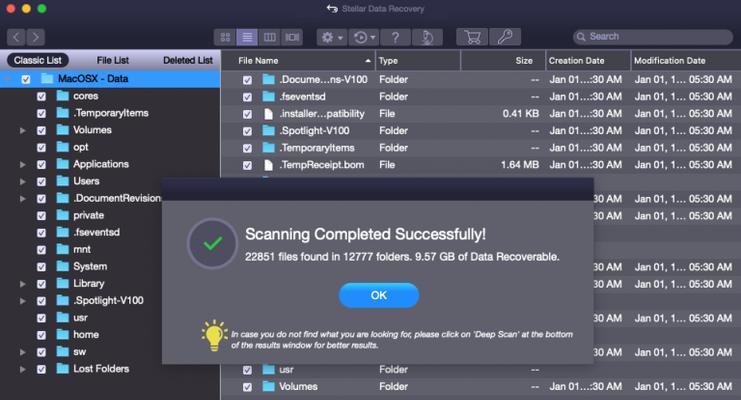Screen dimensions: 741x400
Task: Toggle the cores folder checkbox
Action: pyautogui.click(x=42, y=96)
